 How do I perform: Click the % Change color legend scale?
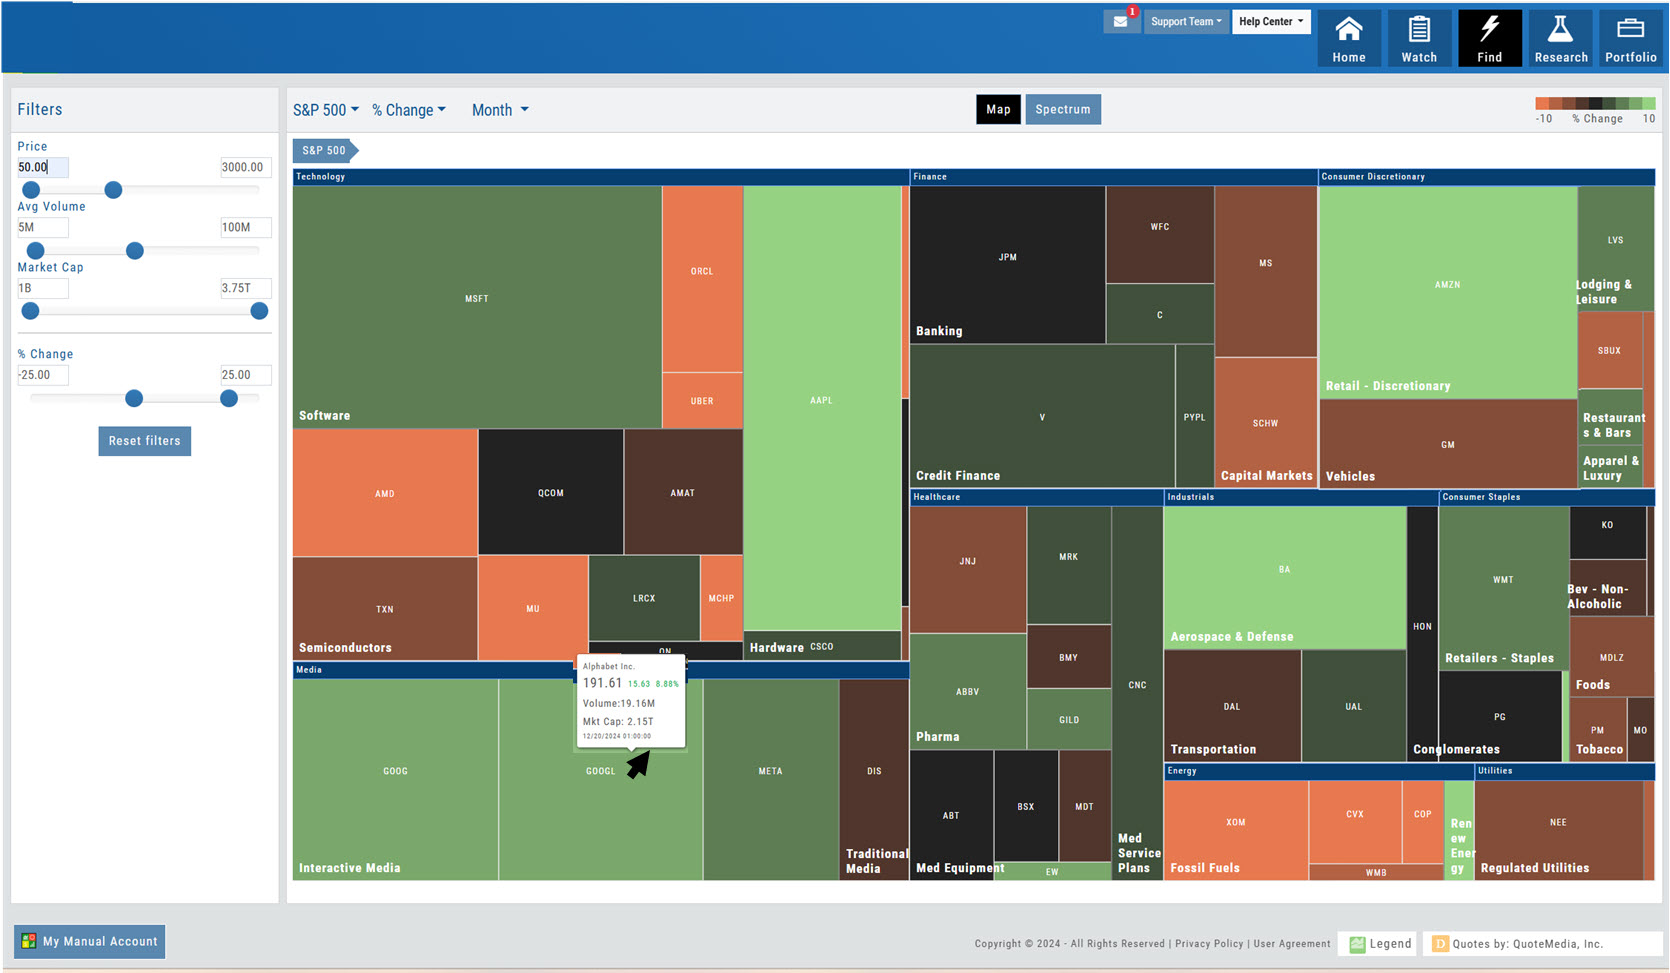[x=1595, y=103]
